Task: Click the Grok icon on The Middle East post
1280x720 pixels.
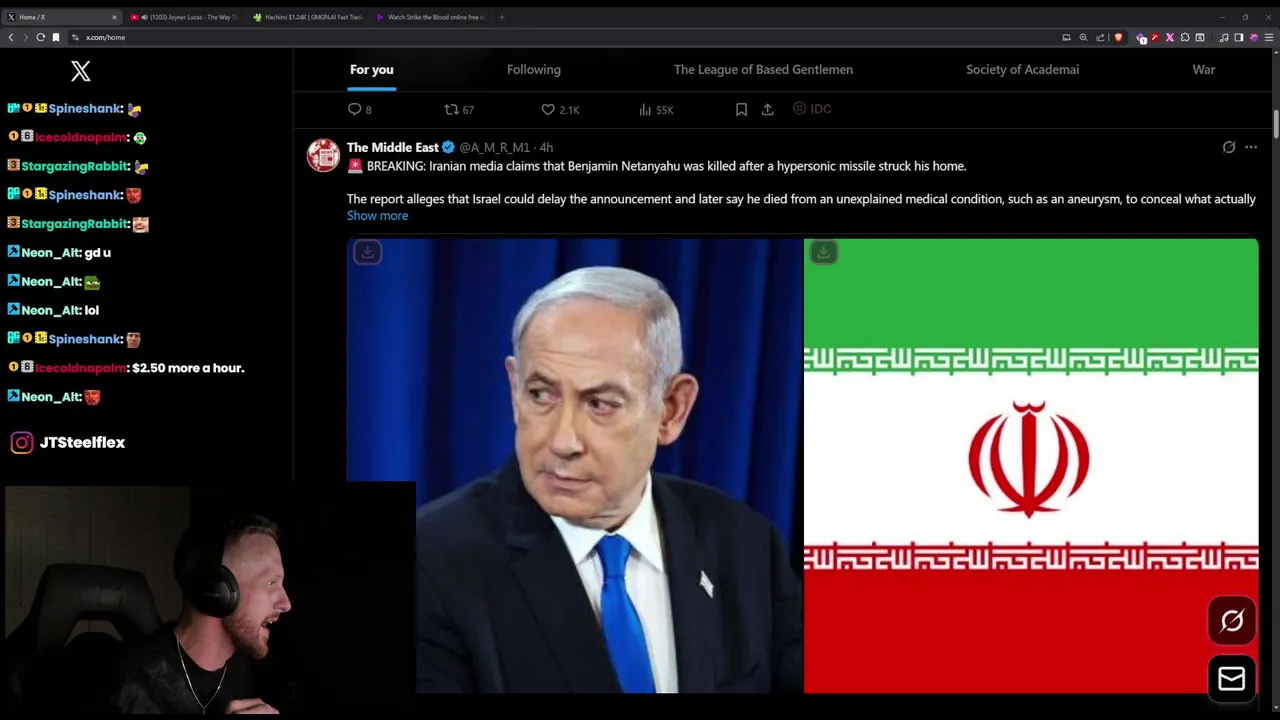Action: point(1229,147)
